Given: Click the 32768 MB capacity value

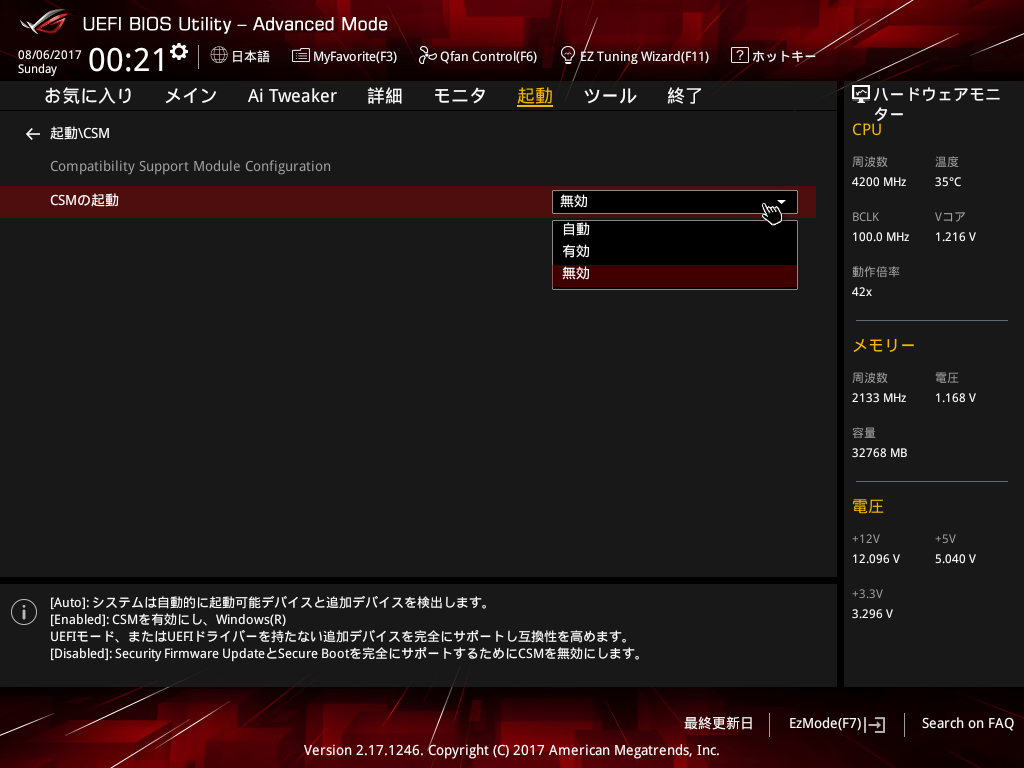Looking at the screenshot, I should pos(879,453).
